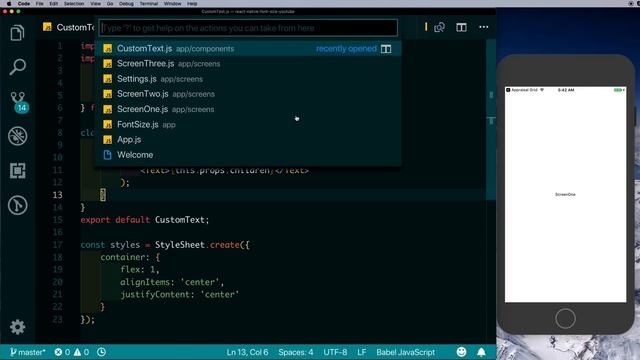Select ScreenOne.js from quick open list

[248, 109]
